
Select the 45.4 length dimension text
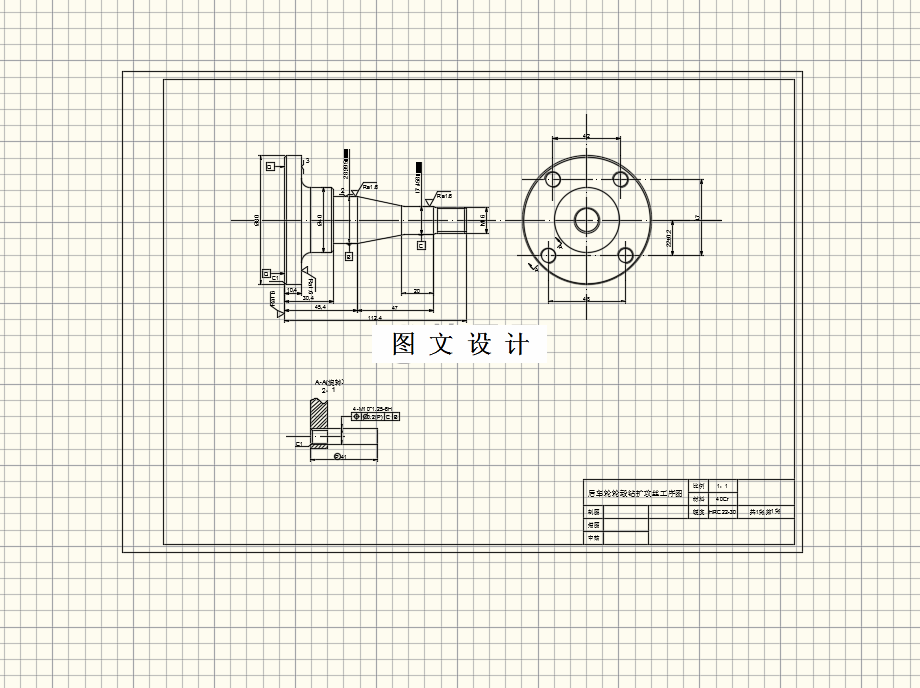tap(321, 307)
